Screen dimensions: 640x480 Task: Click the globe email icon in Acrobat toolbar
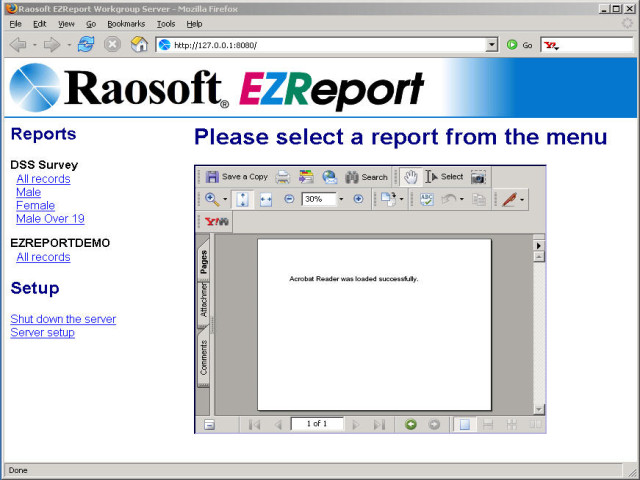click(x=330, y=177)
